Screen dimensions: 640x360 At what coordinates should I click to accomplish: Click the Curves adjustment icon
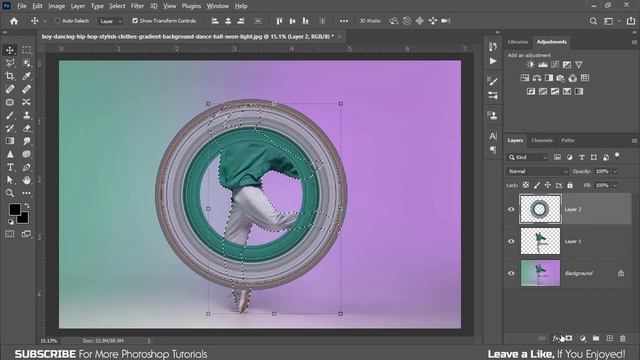[x=555, y=64]
